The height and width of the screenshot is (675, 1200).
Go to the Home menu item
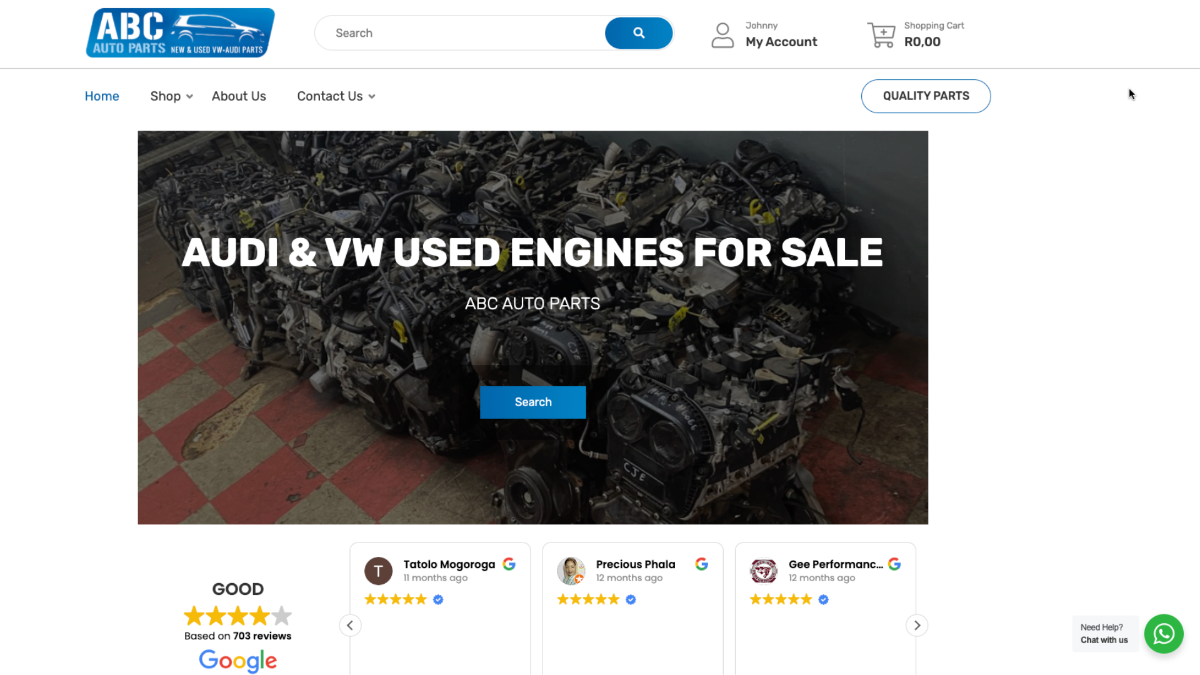point(101,96)
